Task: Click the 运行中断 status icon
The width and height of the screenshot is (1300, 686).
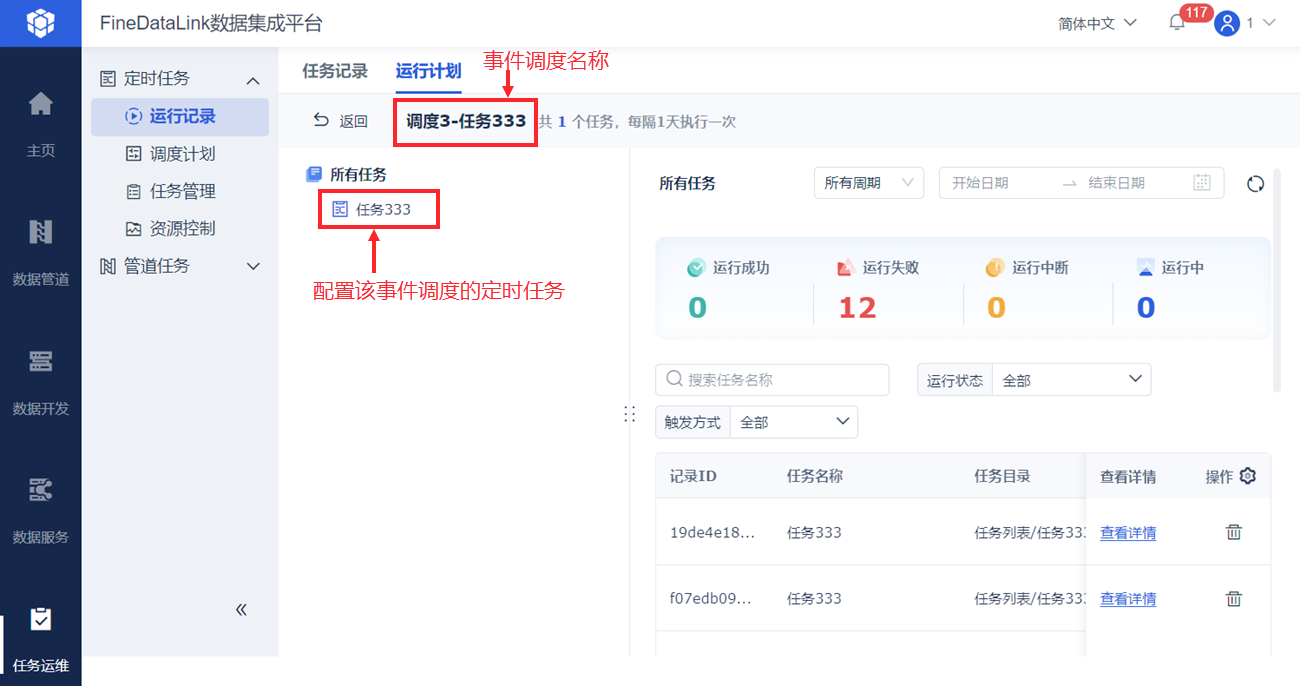Action: pyautogui.click(x=995, y=268)
